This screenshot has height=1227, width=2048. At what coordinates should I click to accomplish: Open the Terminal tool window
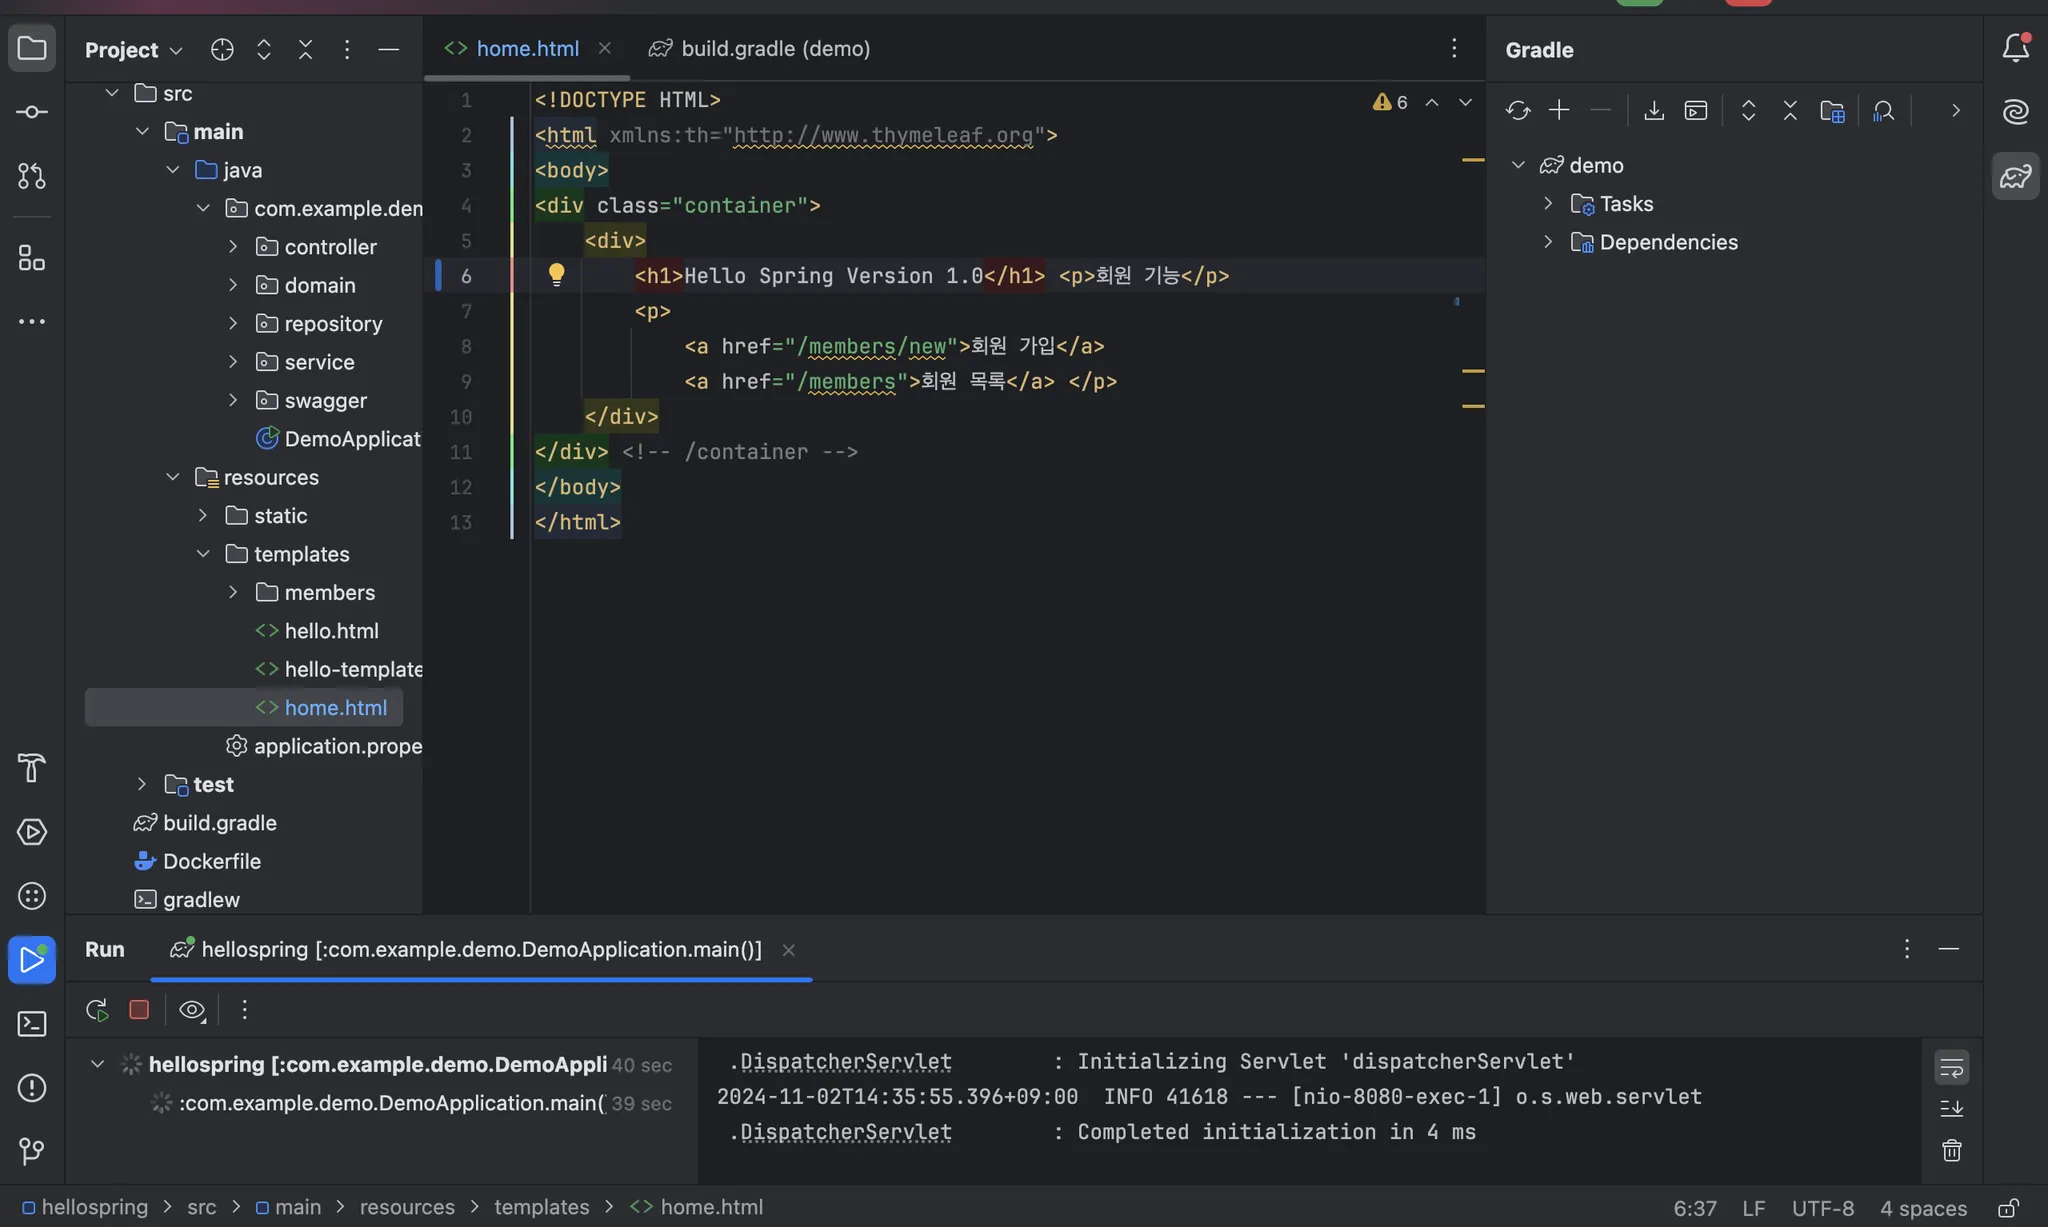[32, 1024]
